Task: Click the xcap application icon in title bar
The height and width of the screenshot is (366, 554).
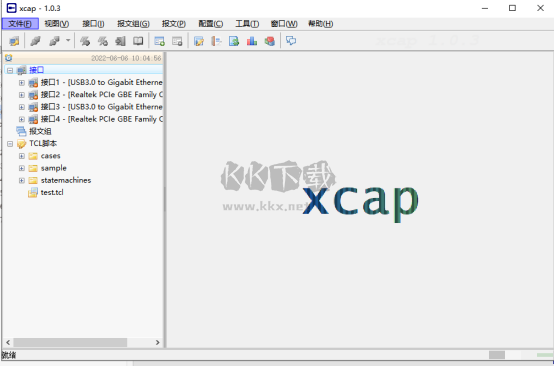Action: click(11, 8)
